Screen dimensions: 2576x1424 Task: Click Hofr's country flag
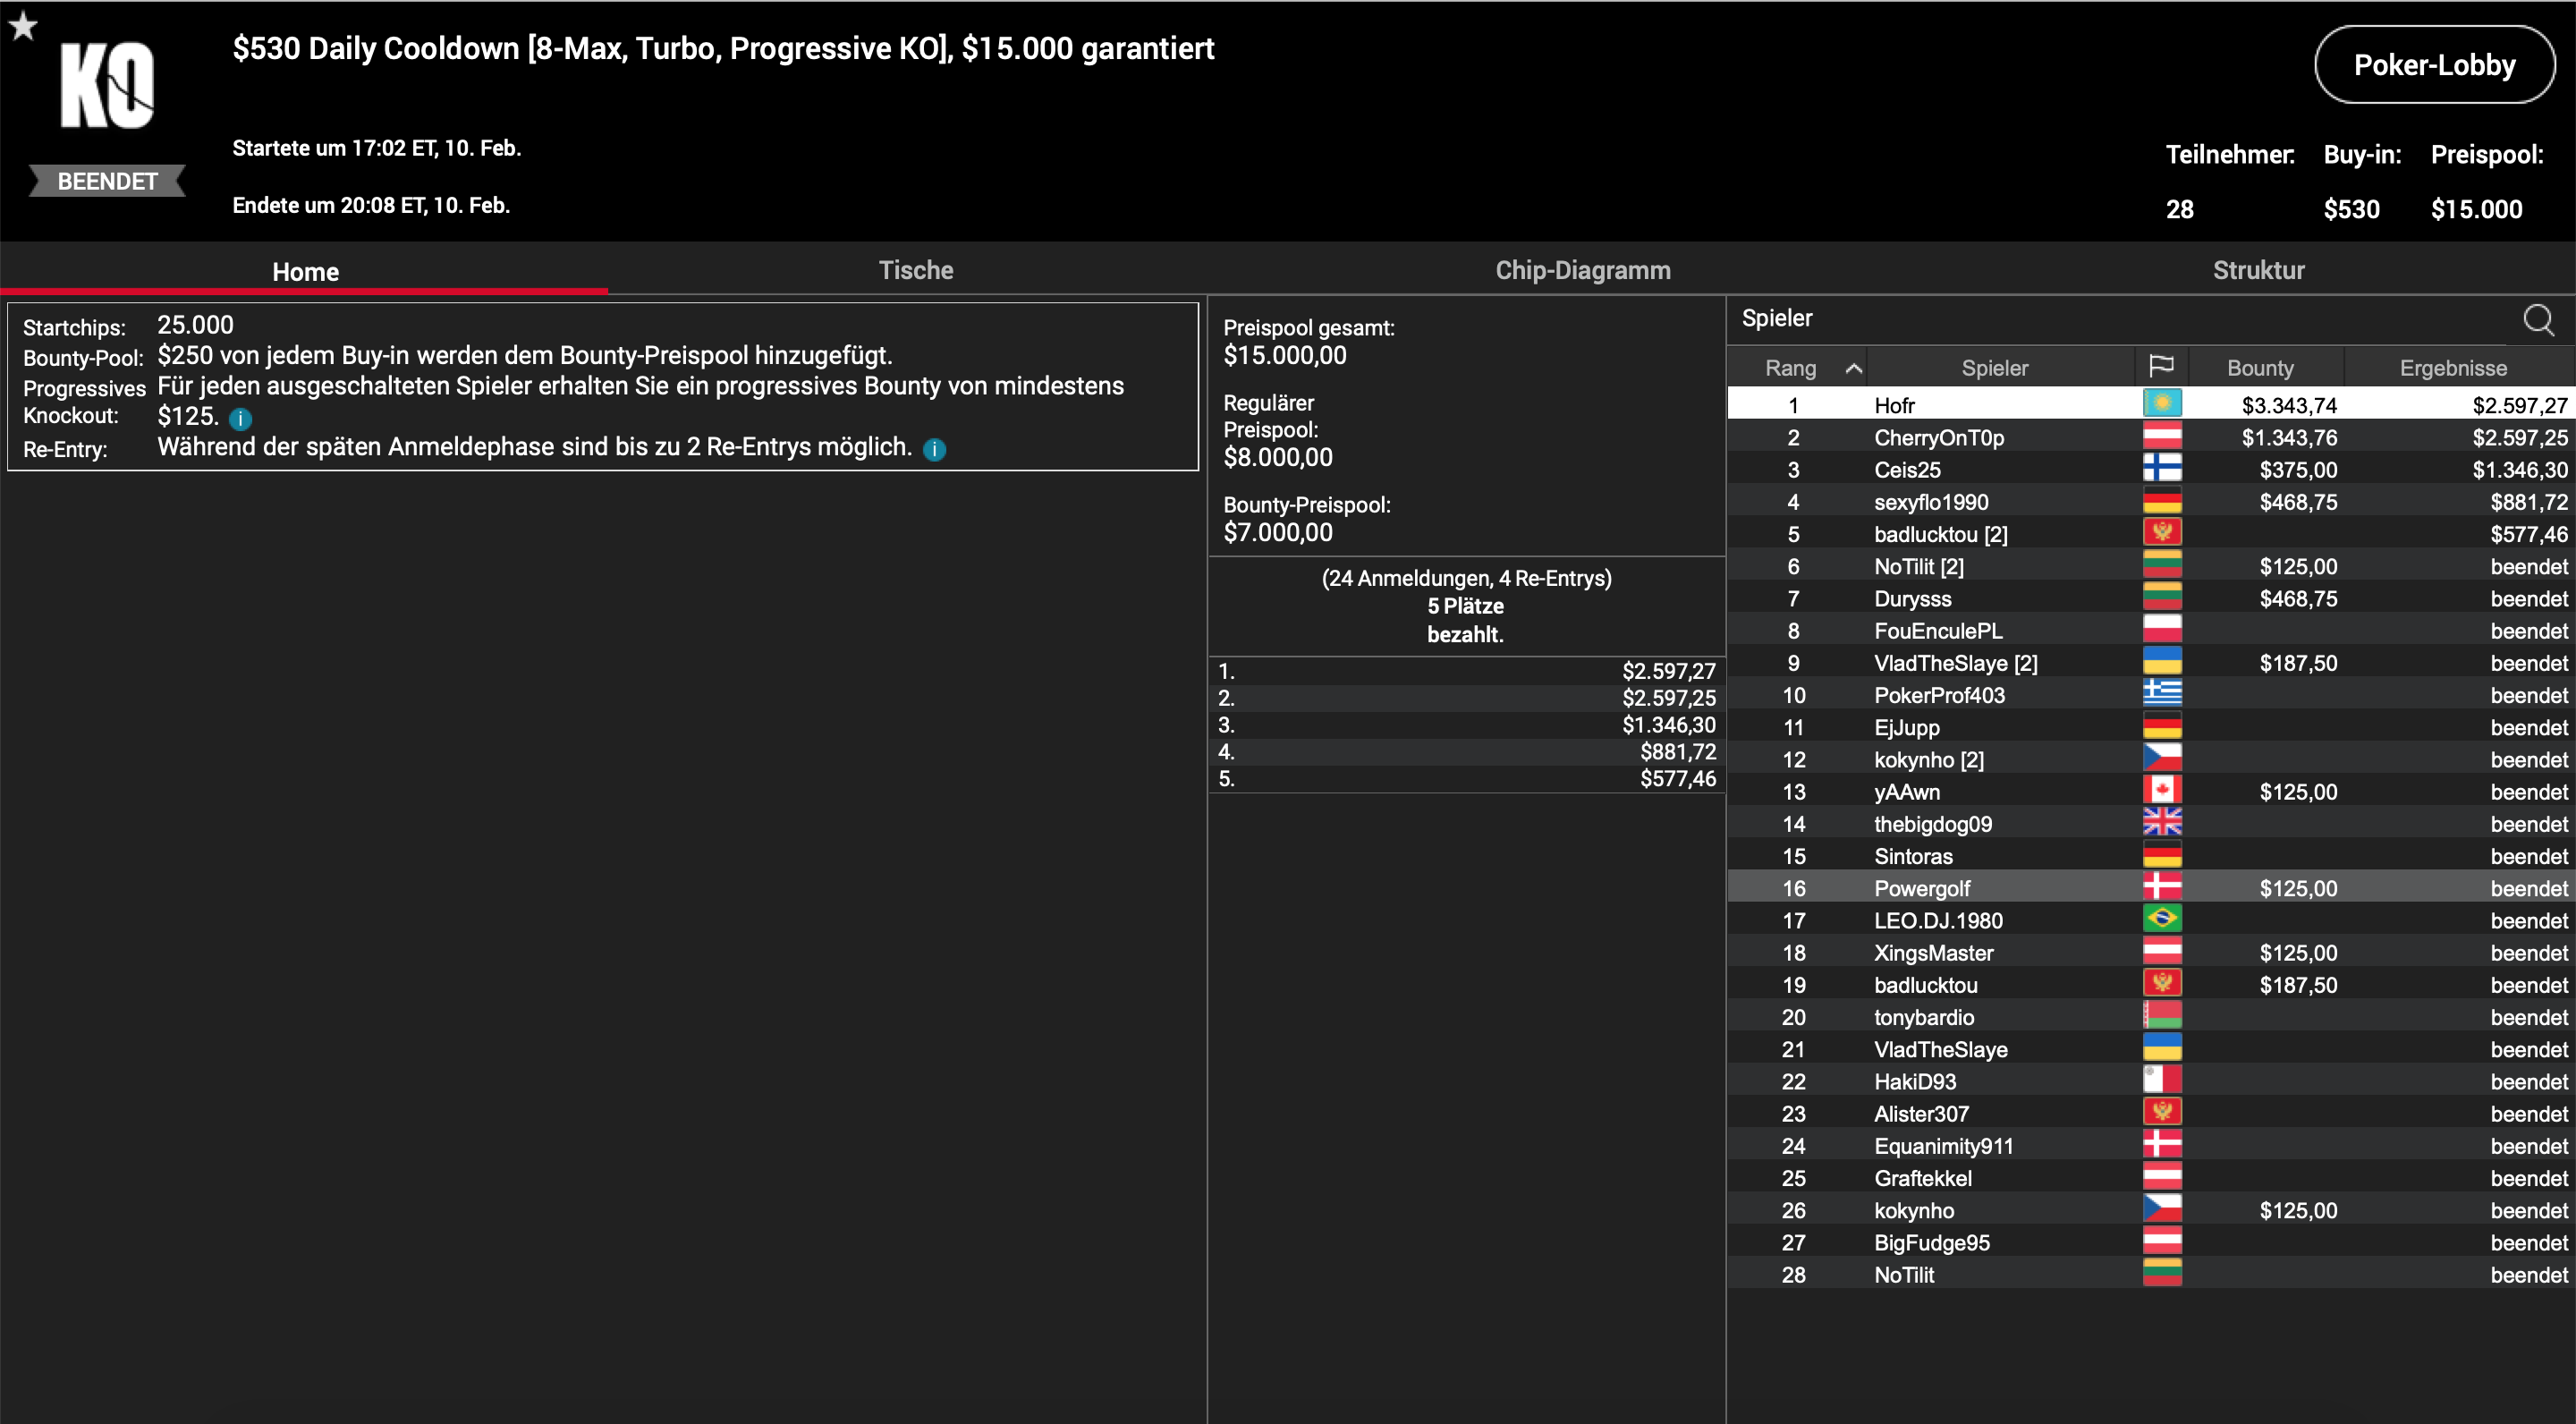tap(2161, 405)
